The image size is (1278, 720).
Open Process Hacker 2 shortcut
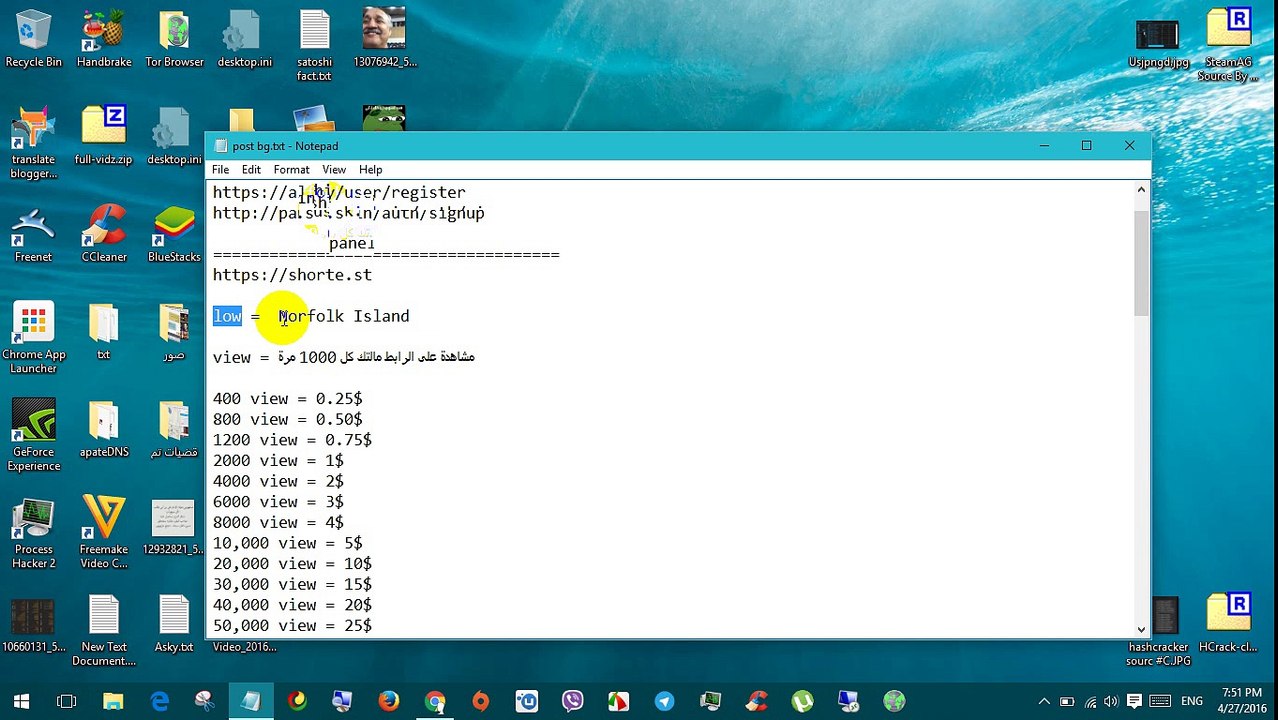(x=33, y=533)
